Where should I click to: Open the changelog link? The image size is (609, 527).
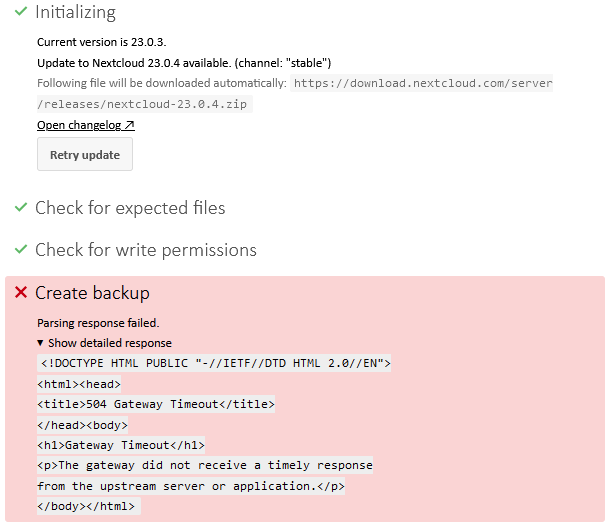(86, 125)
